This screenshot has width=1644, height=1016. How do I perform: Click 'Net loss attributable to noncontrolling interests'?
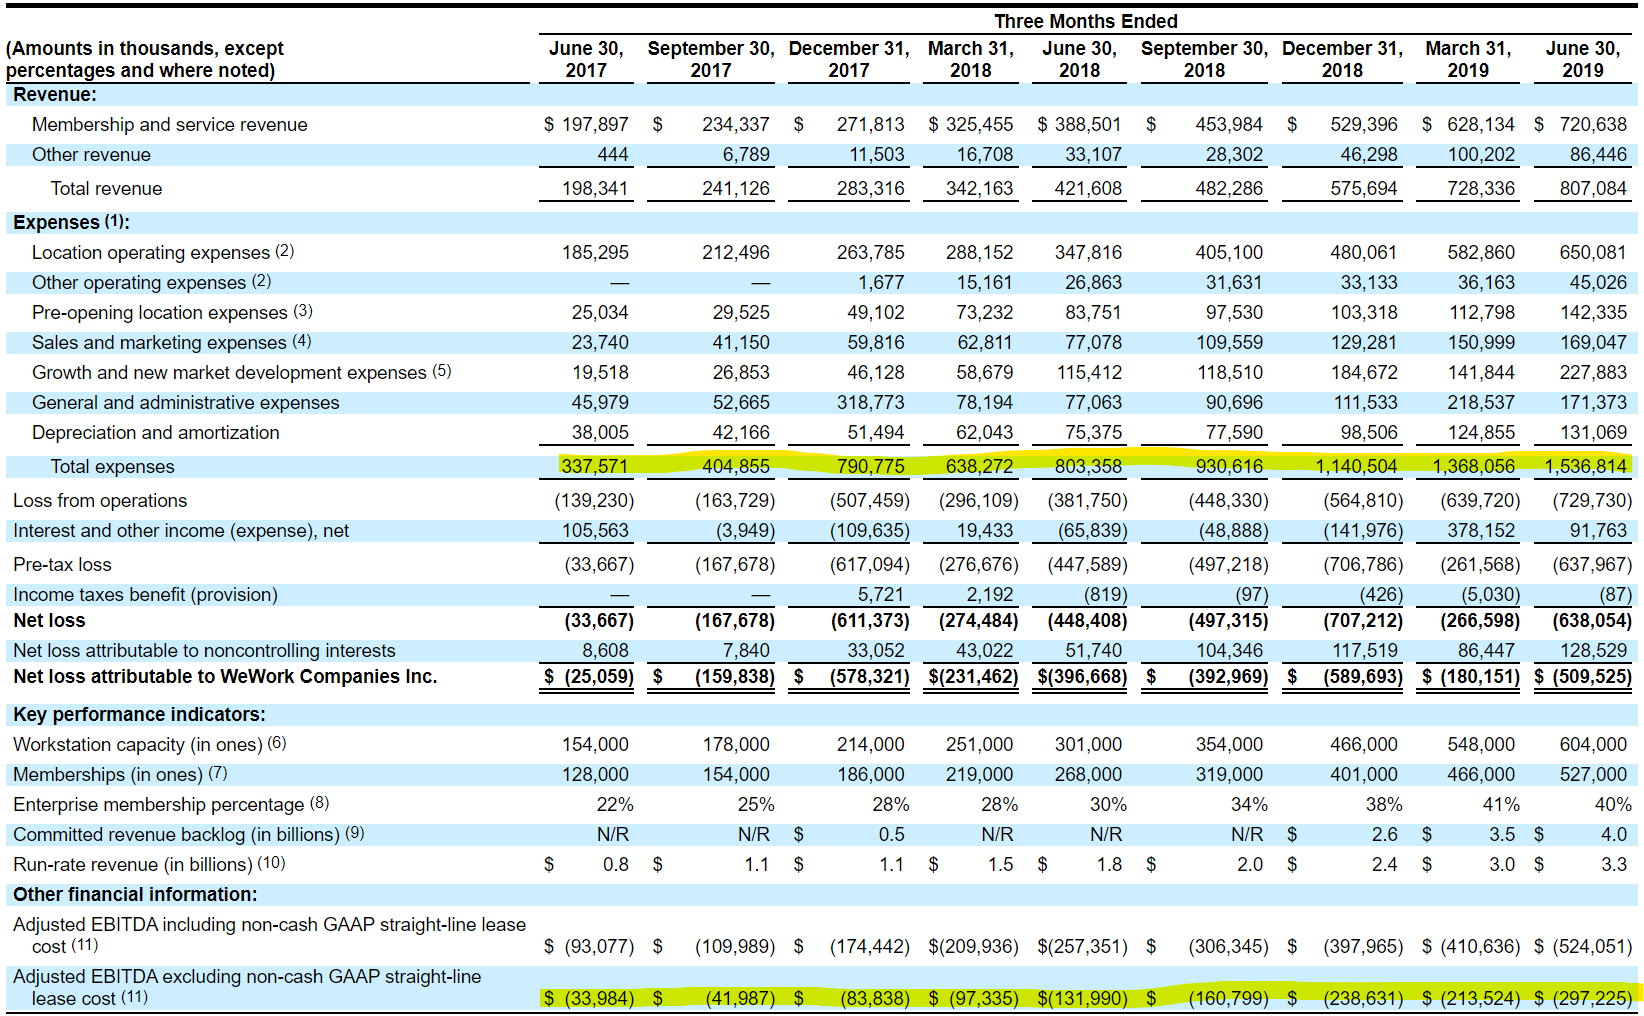tap(204, 651)
